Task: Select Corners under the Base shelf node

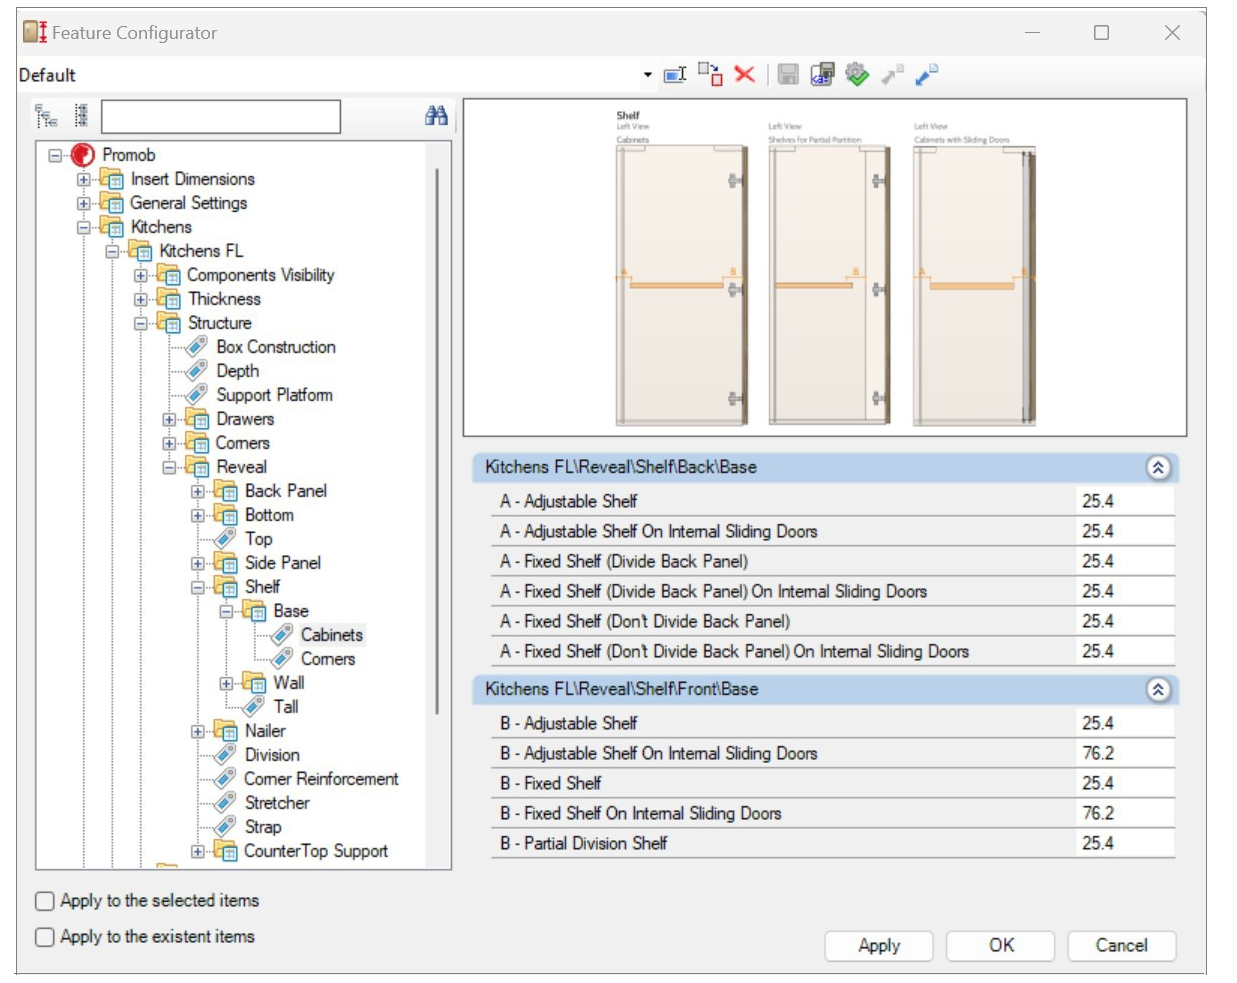Action: click(x=327, y=659)
